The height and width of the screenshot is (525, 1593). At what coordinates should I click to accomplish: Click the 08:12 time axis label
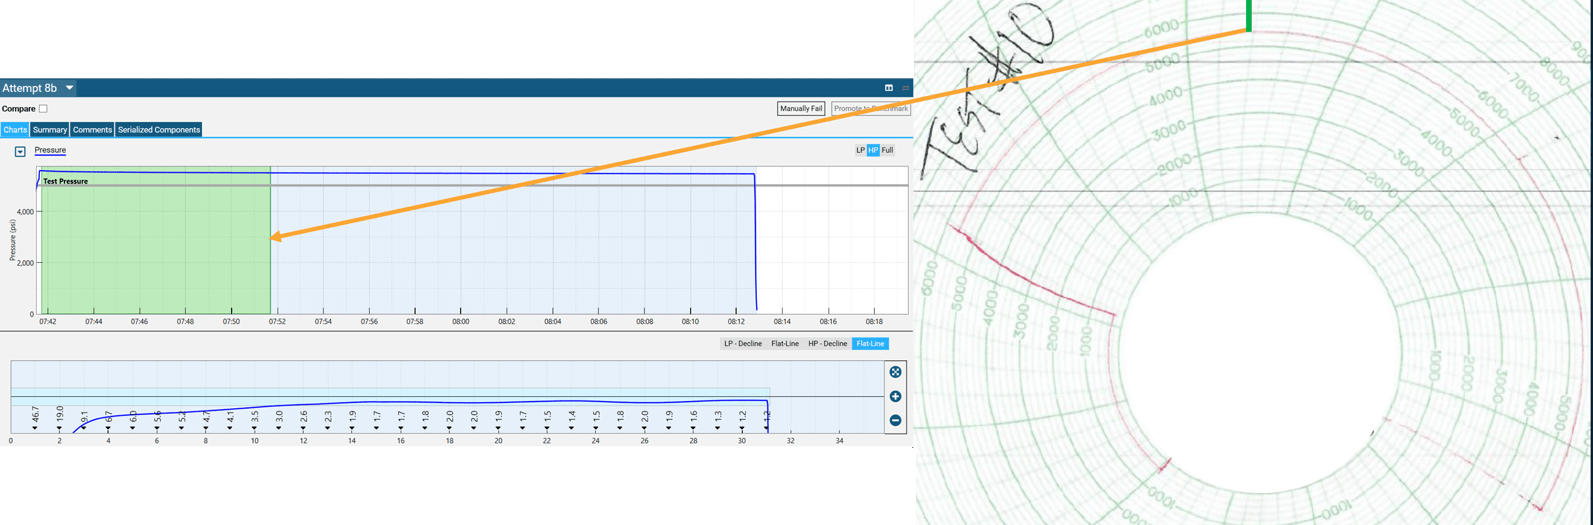pos(736,322)
